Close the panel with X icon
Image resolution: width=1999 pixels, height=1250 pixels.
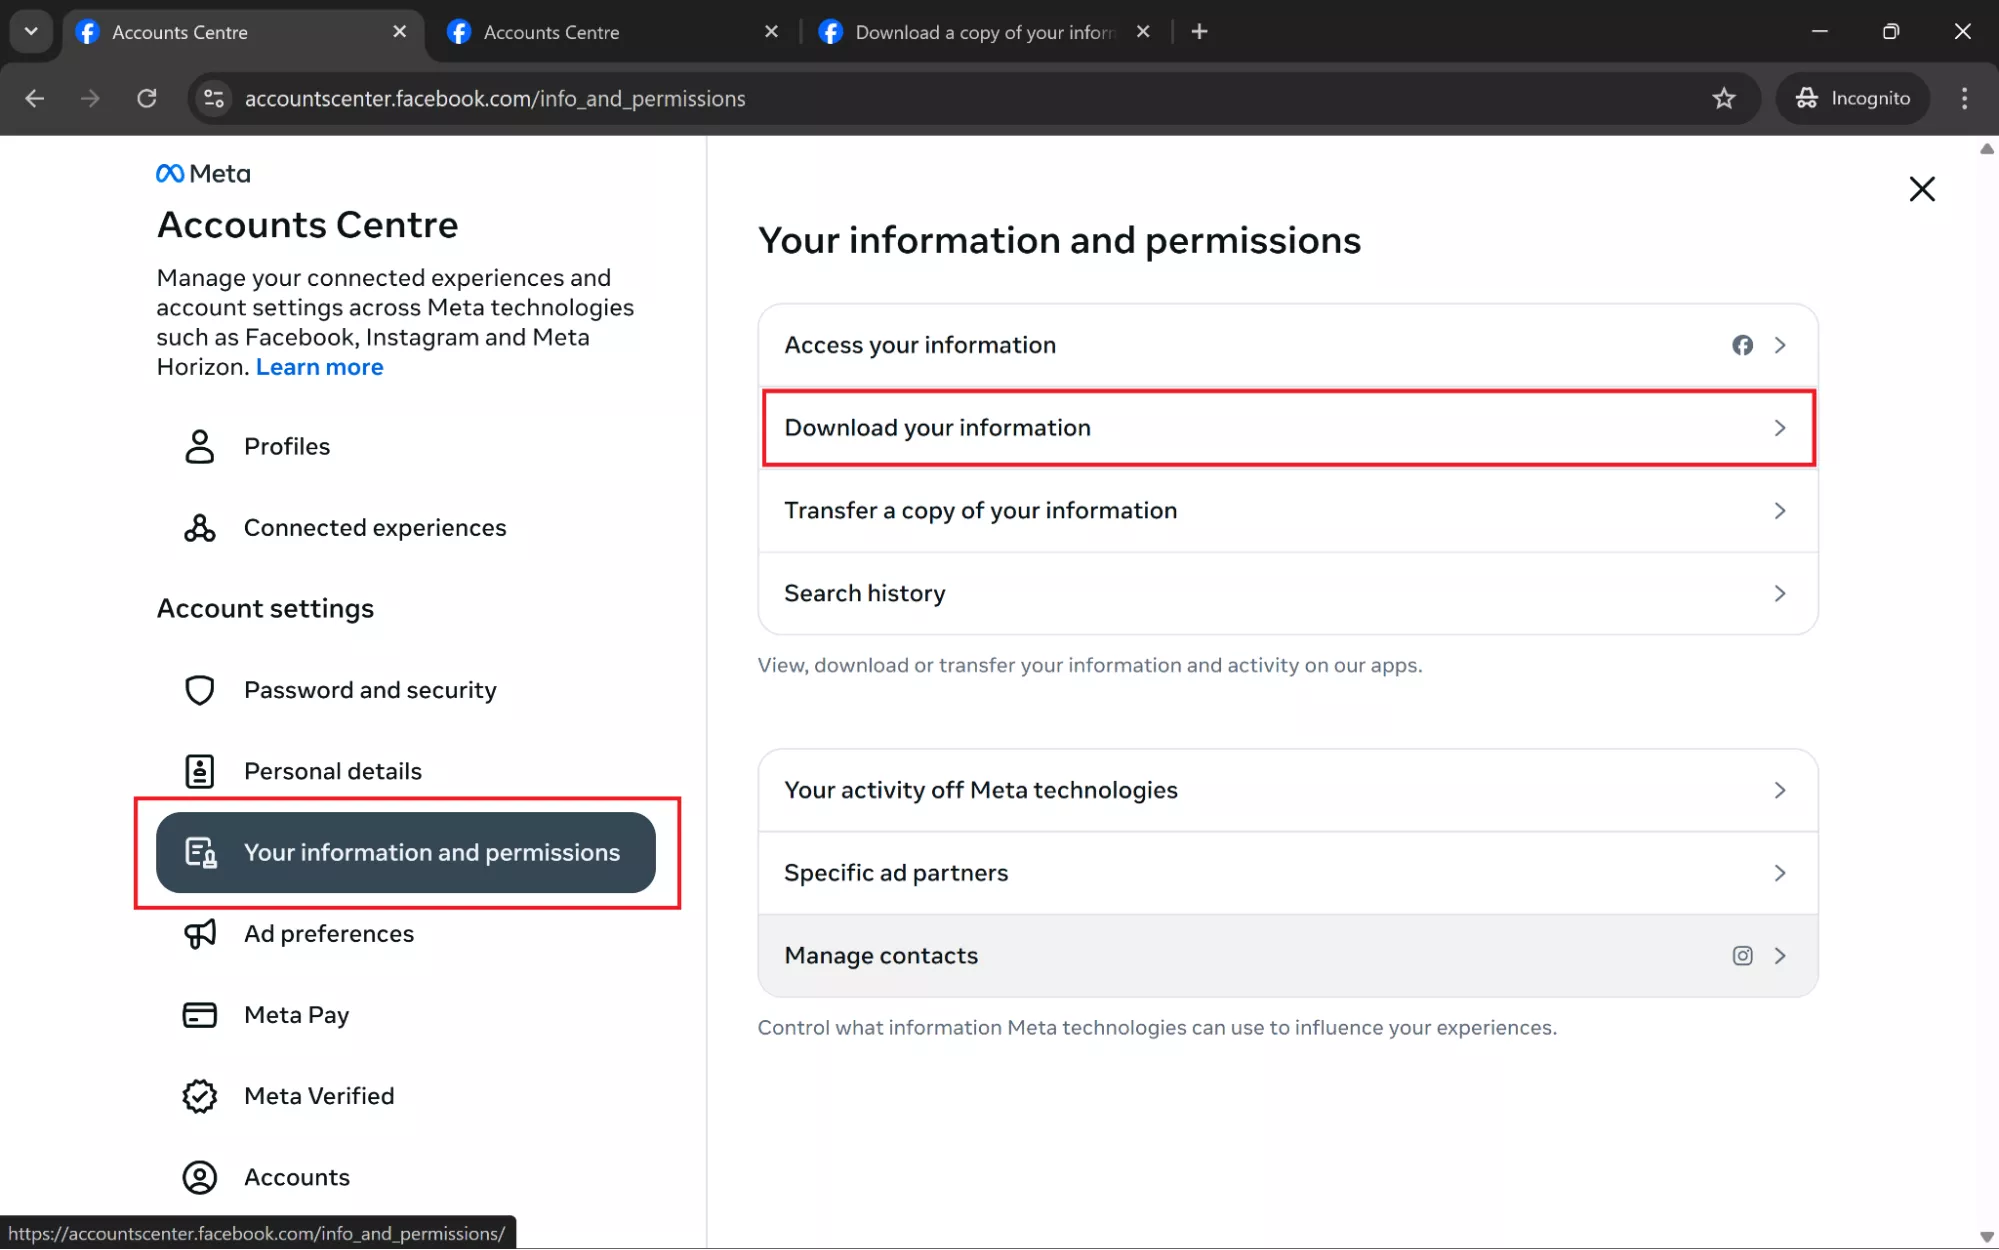tap(1921, 189)
